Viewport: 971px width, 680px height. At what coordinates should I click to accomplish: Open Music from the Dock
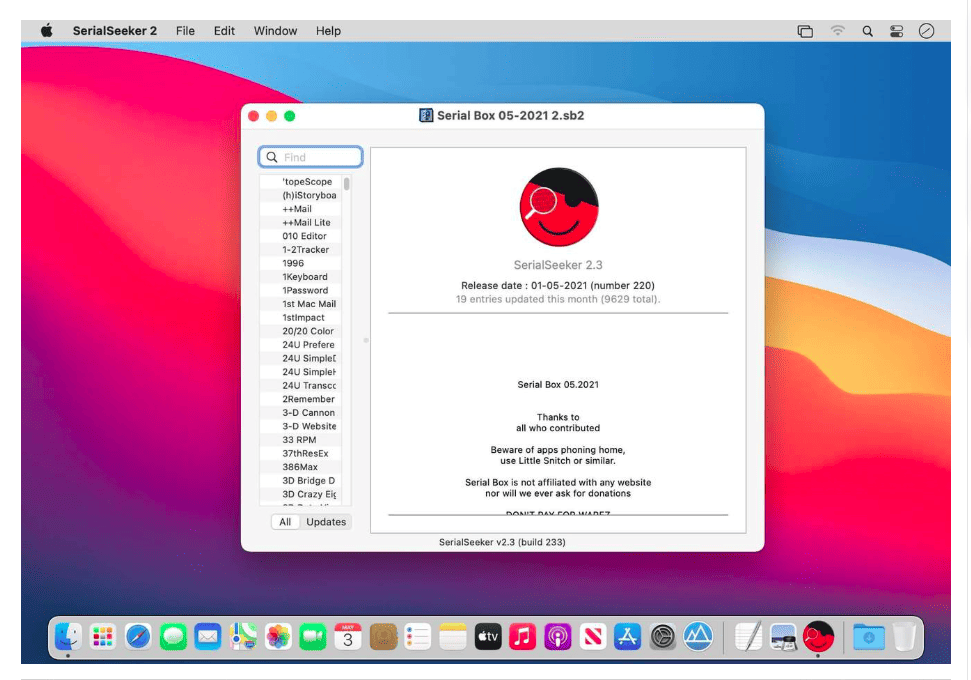pos(523,637)
